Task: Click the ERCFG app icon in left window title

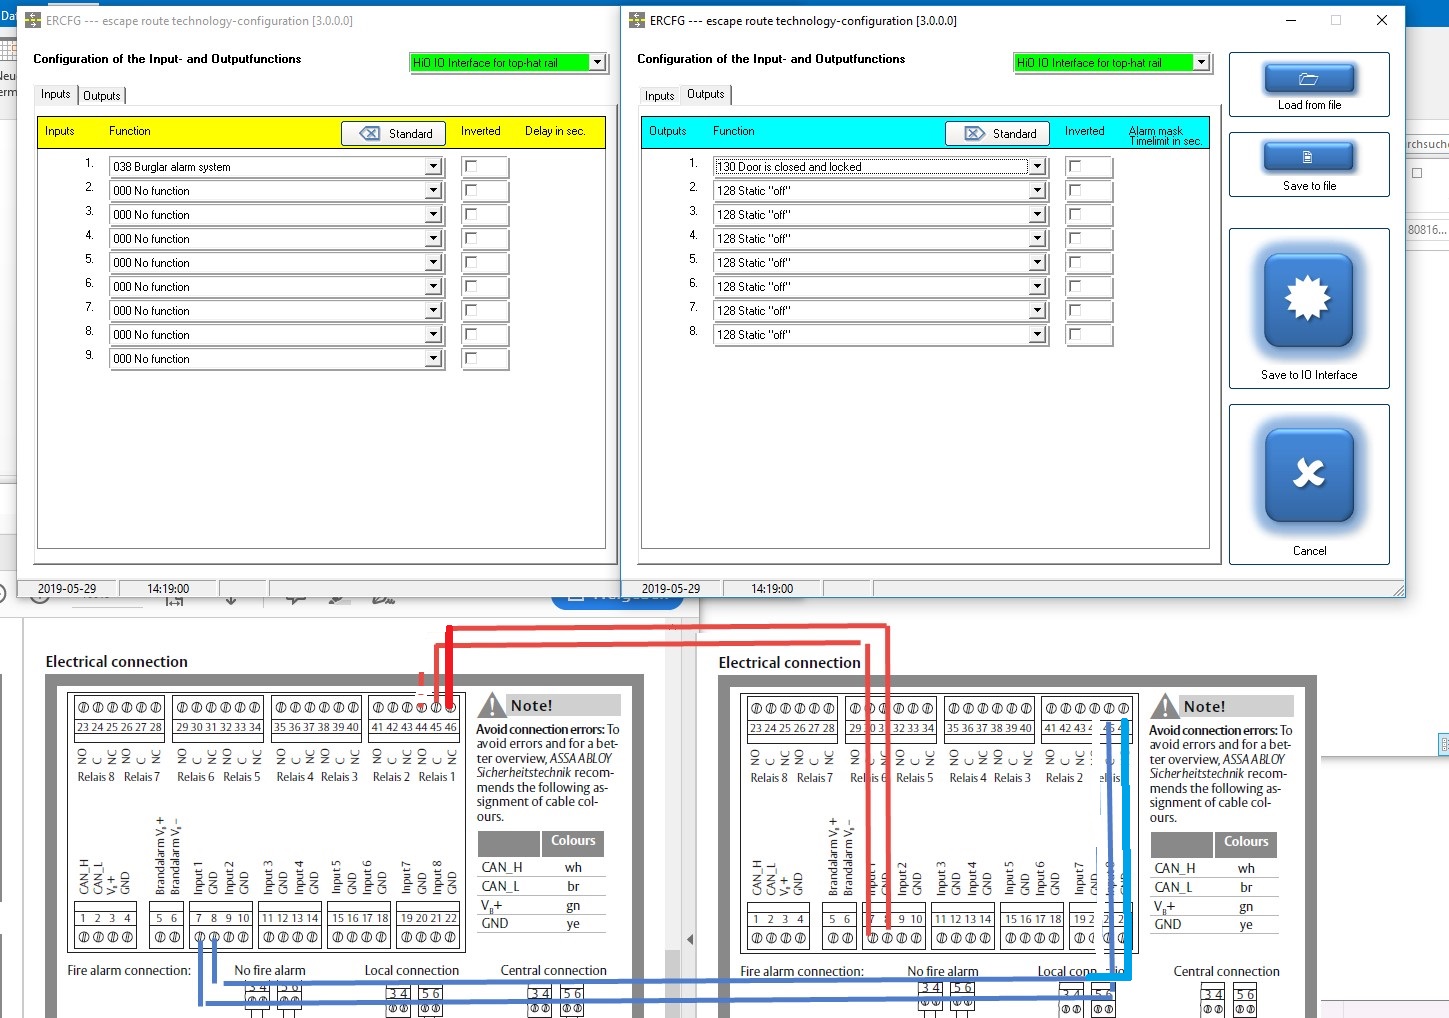Action: click(x=33, y=20)
